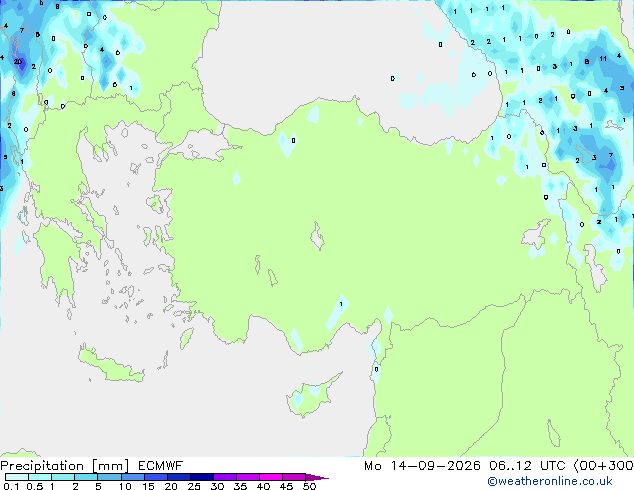Click the Sea of Marmara area
Screen dimensions: 634x490
tap(201, 146)
